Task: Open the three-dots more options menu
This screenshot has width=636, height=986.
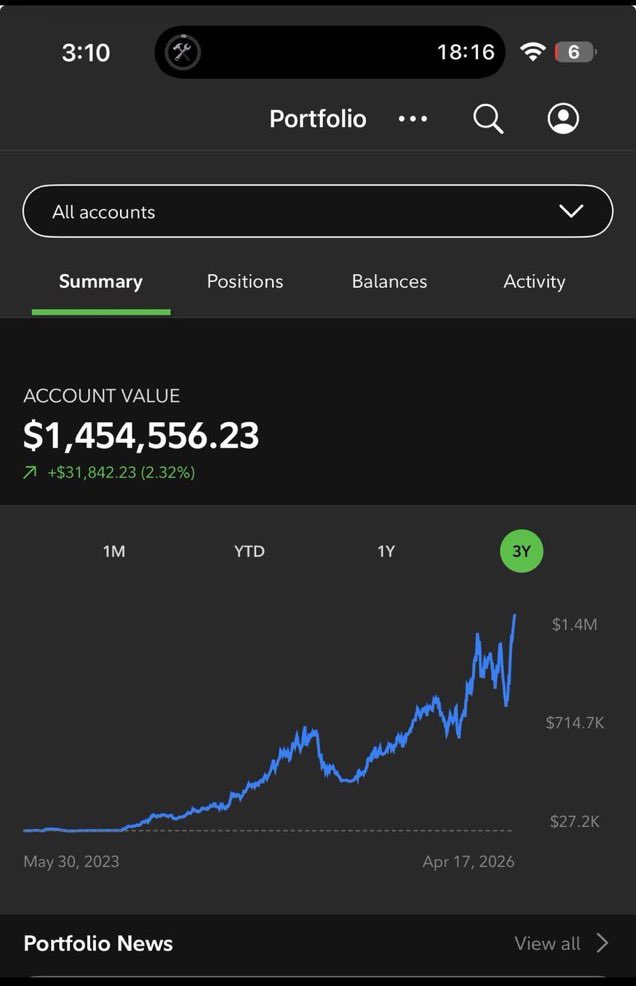Action: [x=413, y=119]
